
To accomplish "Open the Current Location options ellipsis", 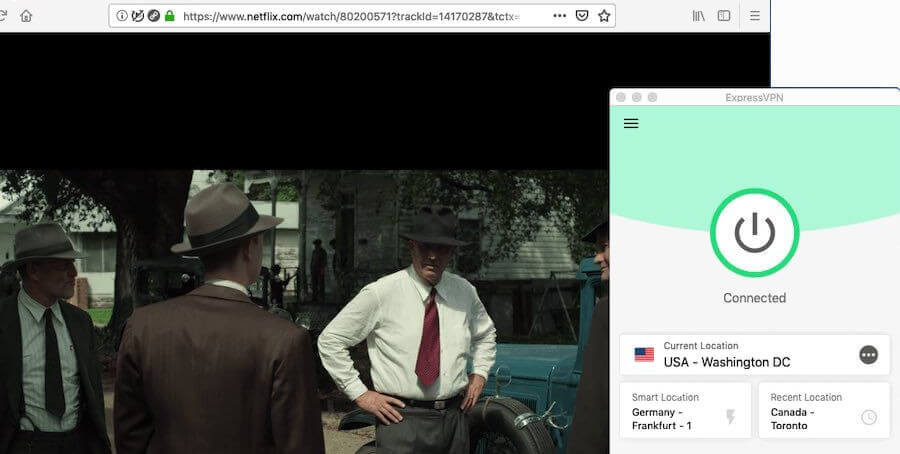I will 868,355.
